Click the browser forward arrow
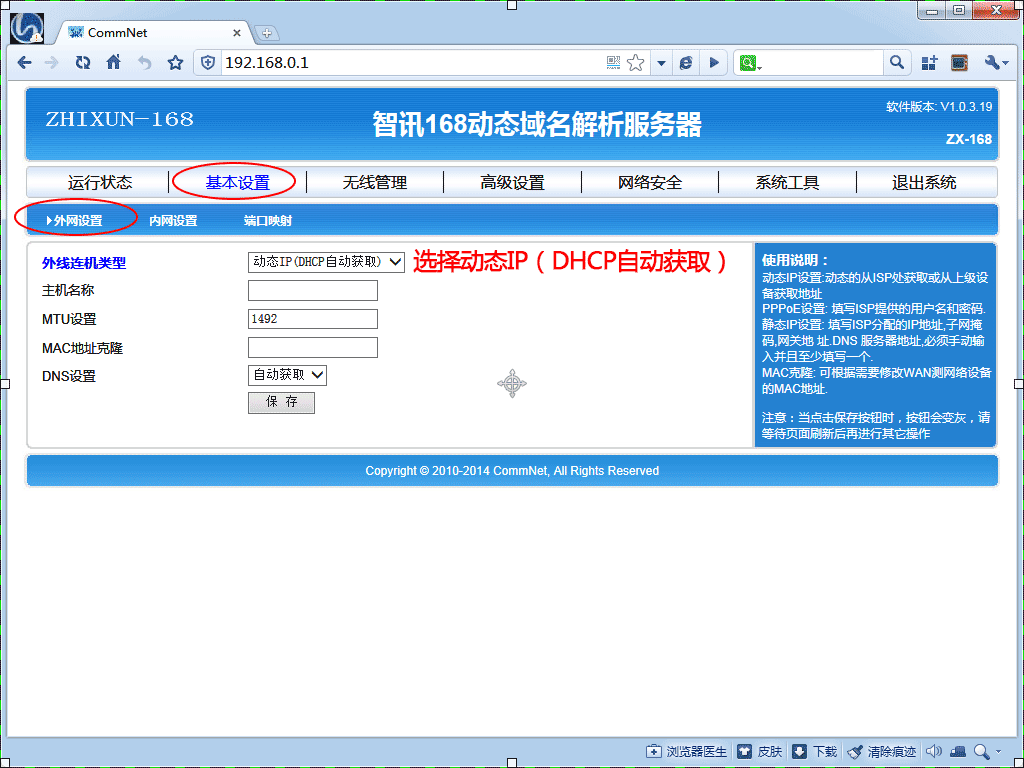 pos(52,63)
